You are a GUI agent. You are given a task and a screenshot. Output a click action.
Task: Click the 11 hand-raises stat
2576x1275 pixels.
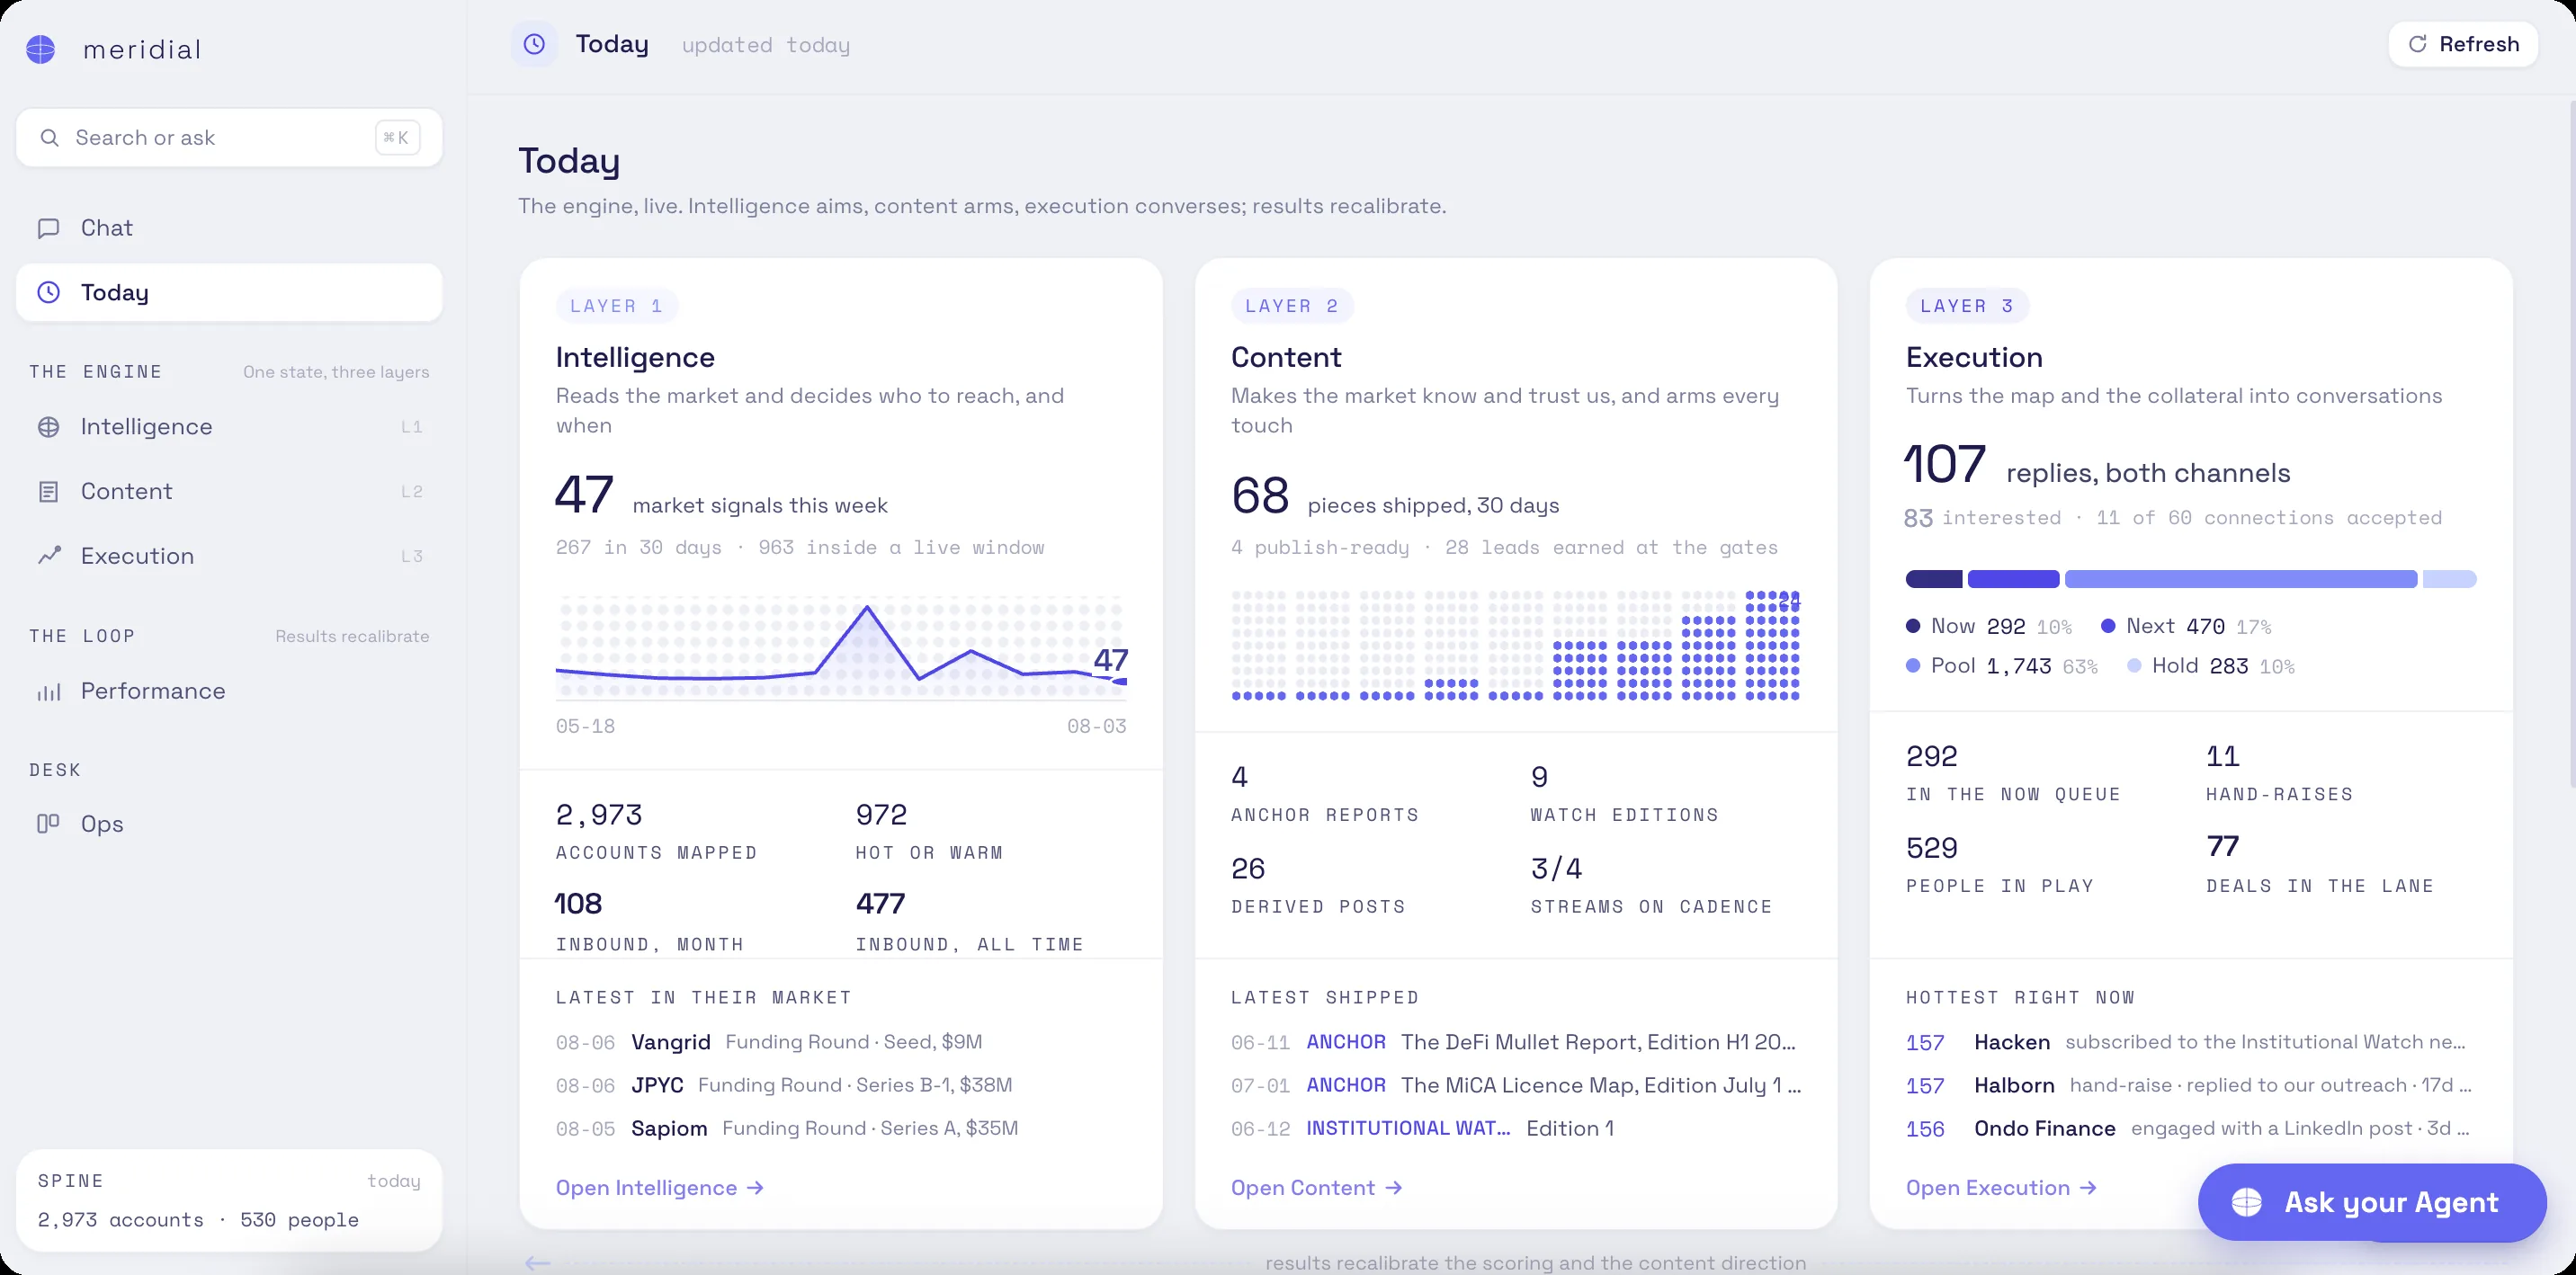click(2280, 773)
